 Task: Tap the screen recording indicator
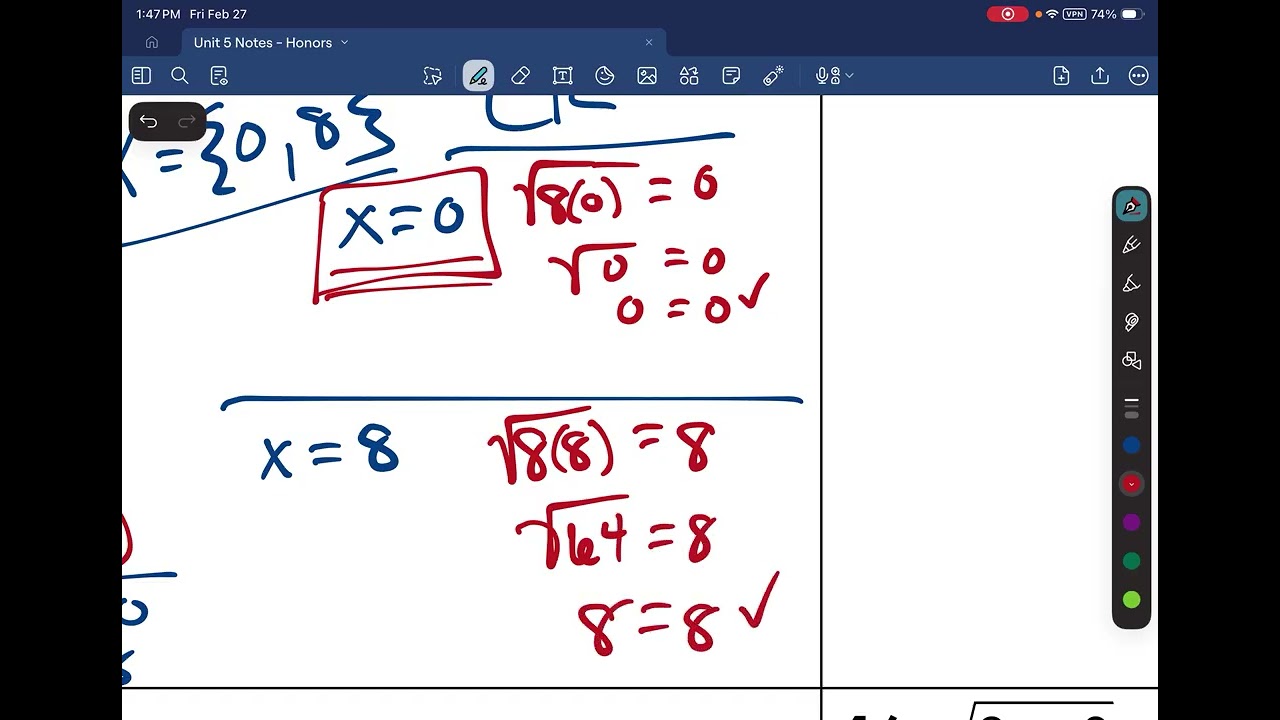click(1008, 14)
